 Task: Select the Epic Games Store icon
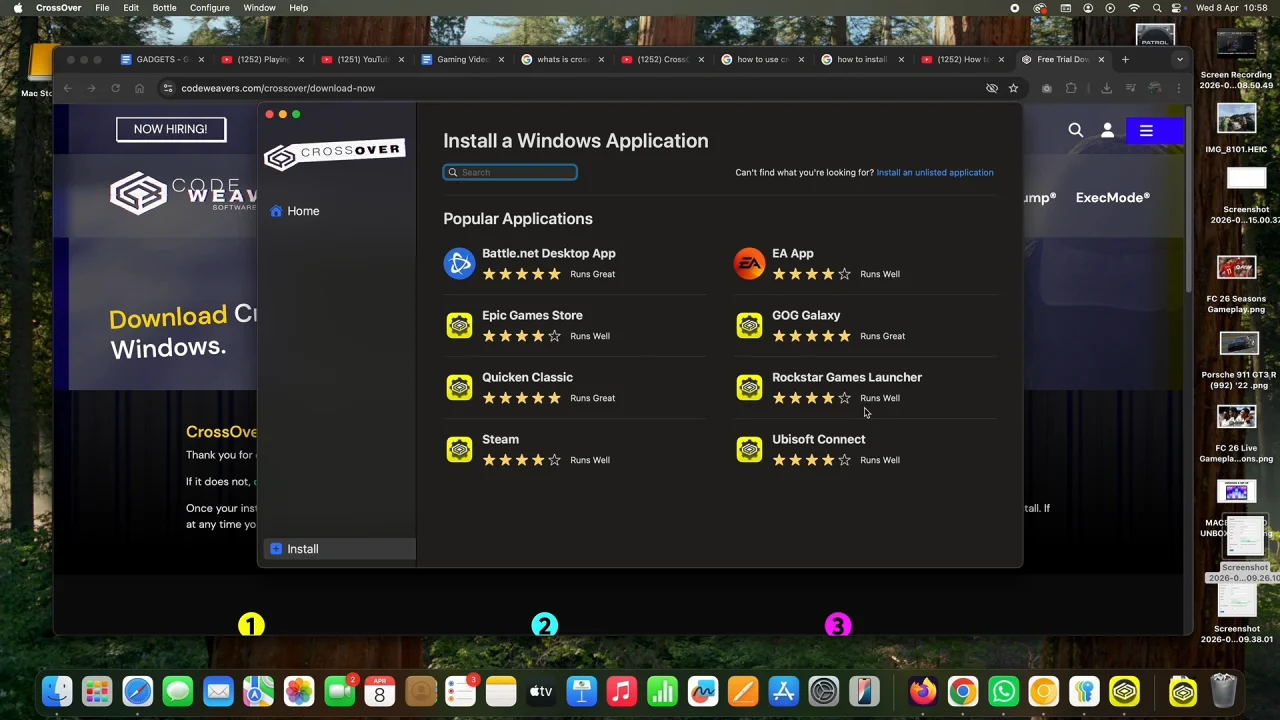(x=459, y=325)
